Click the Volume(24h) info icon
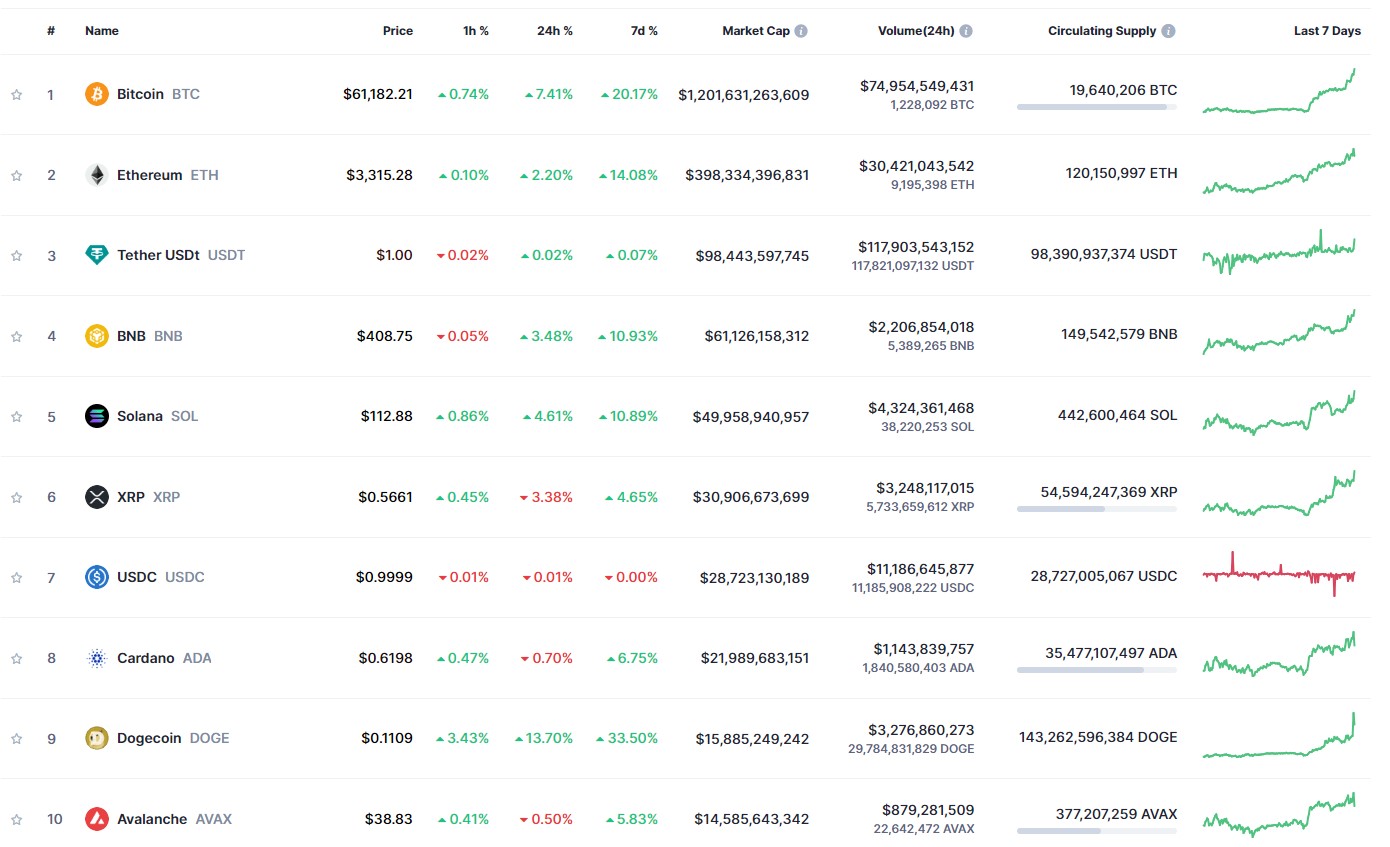The width and height of the screenshot is (1390, 847). [965, 31]
